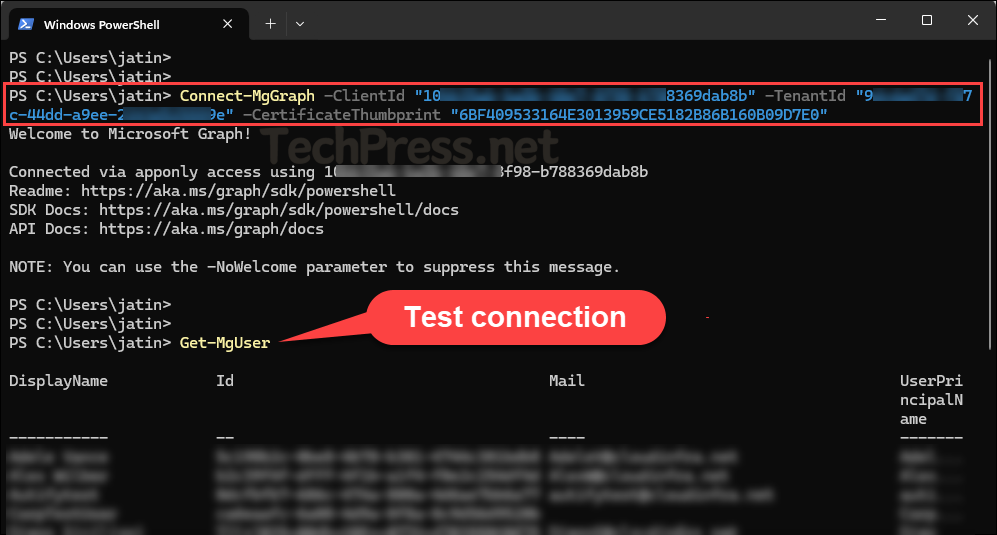Open the SDK Docs URL
This screenshot has height=535, width=997.
point(260,210)
